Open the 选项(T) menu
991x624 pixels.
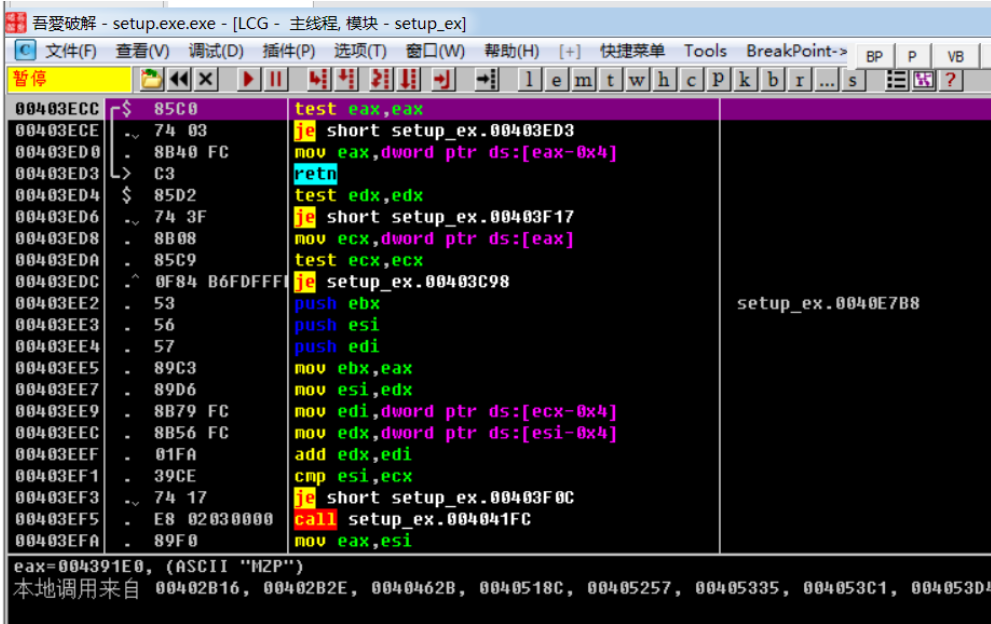point(360,51)
